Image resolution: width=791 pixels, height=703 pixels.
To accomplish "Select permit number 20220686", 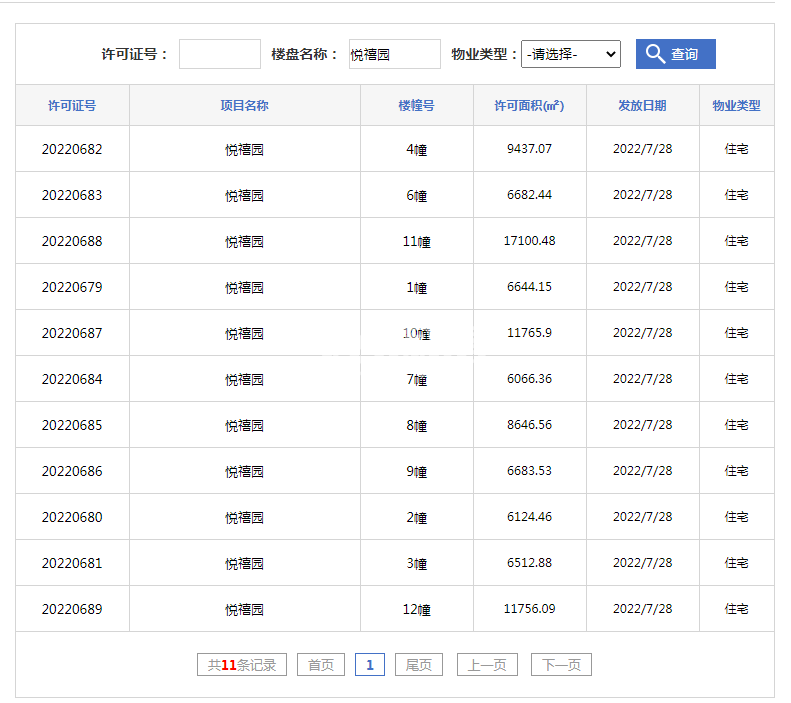I will pyautogui.click(x=72, y=471).
